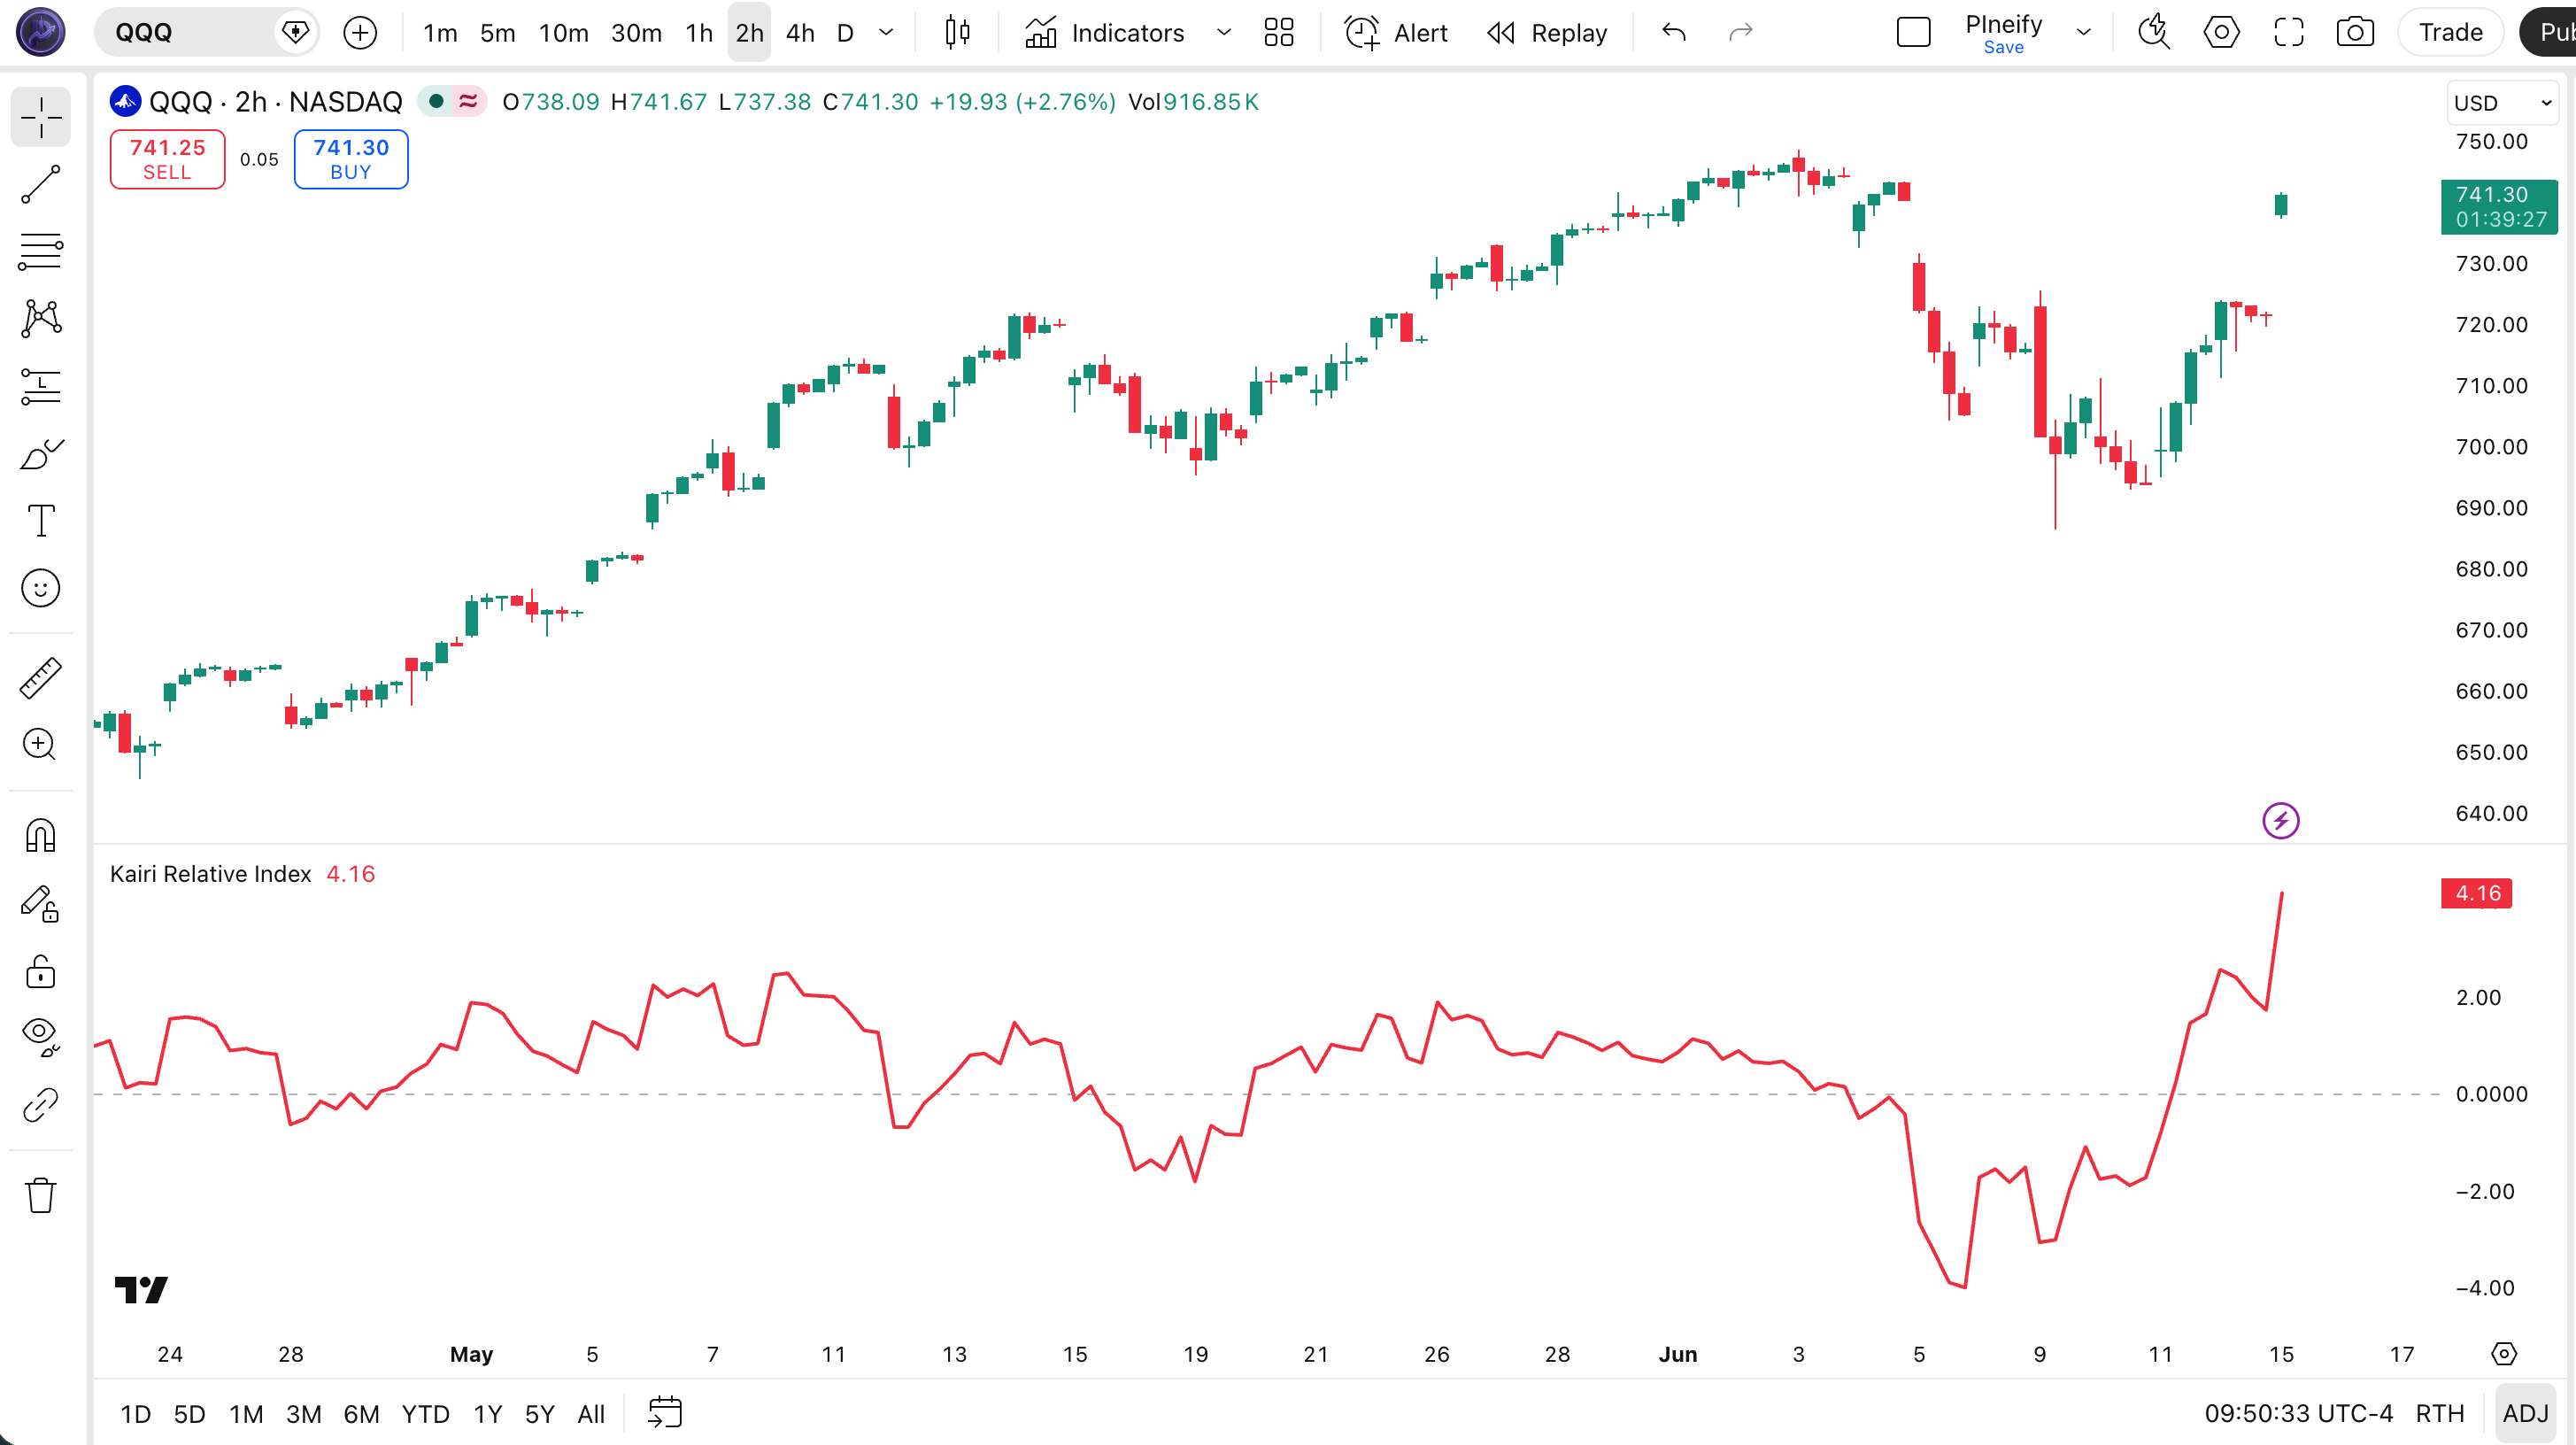Select the 4h interval
Viewport: 2576px width, 1445px height.
(x=800, y=33)
